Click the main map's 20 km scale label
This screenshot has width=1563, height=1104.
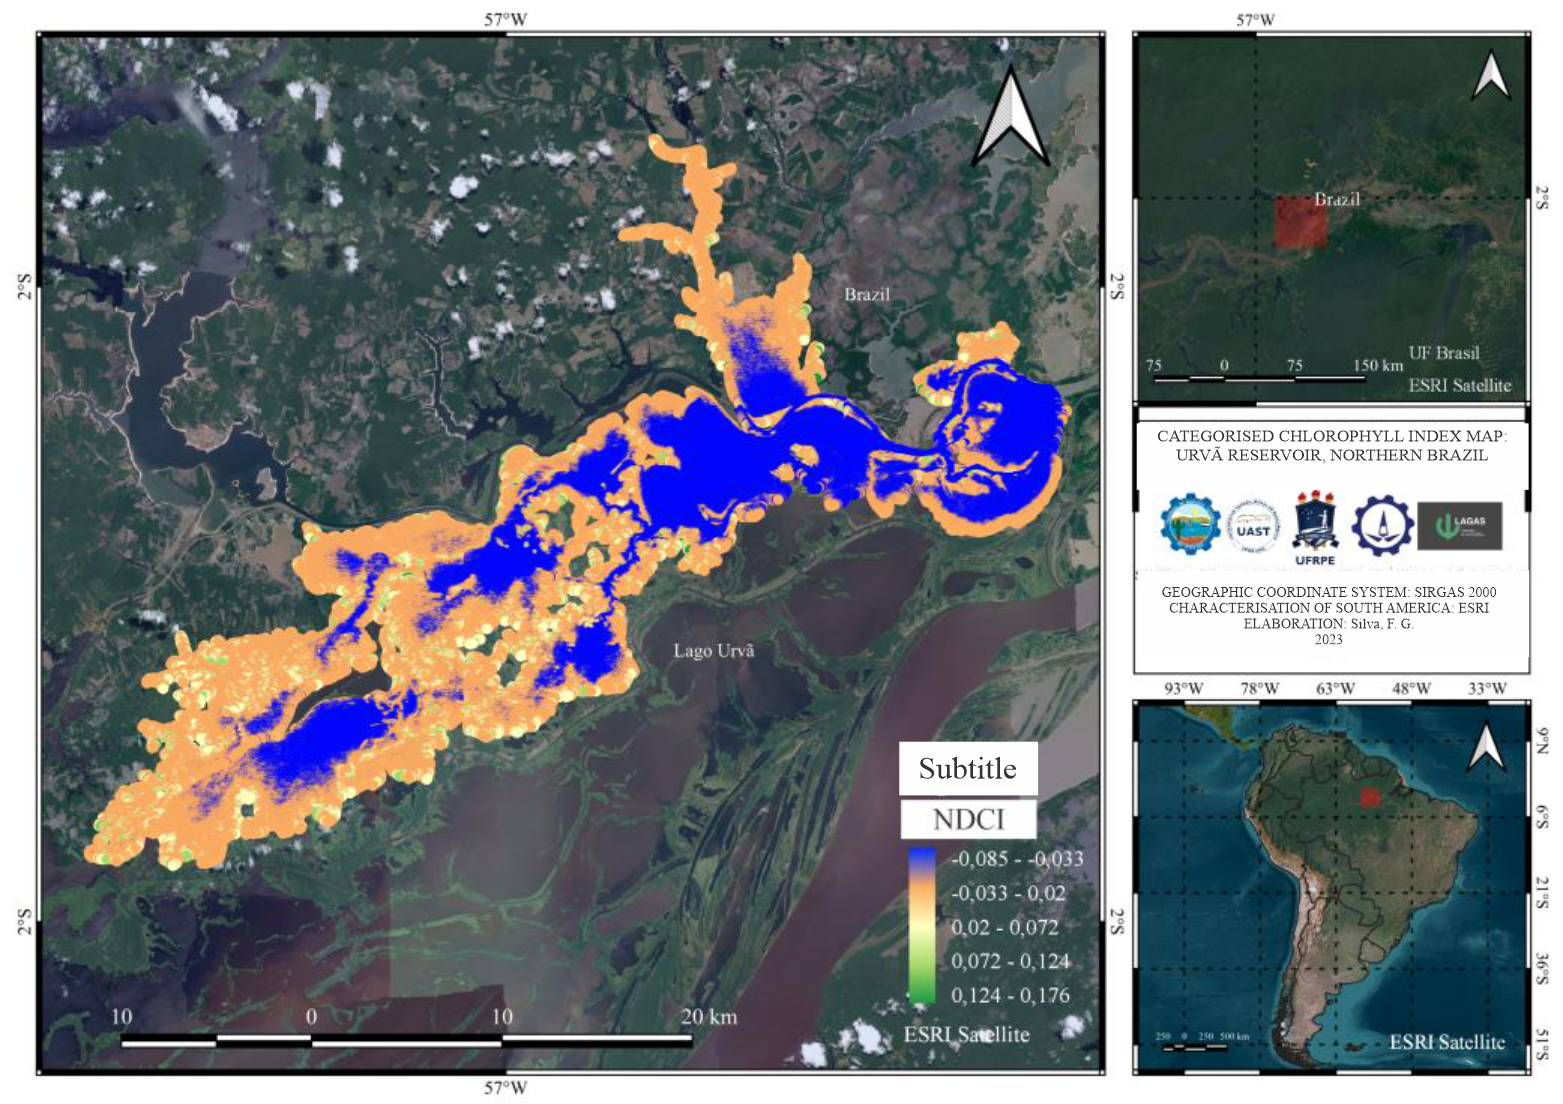708,1017
